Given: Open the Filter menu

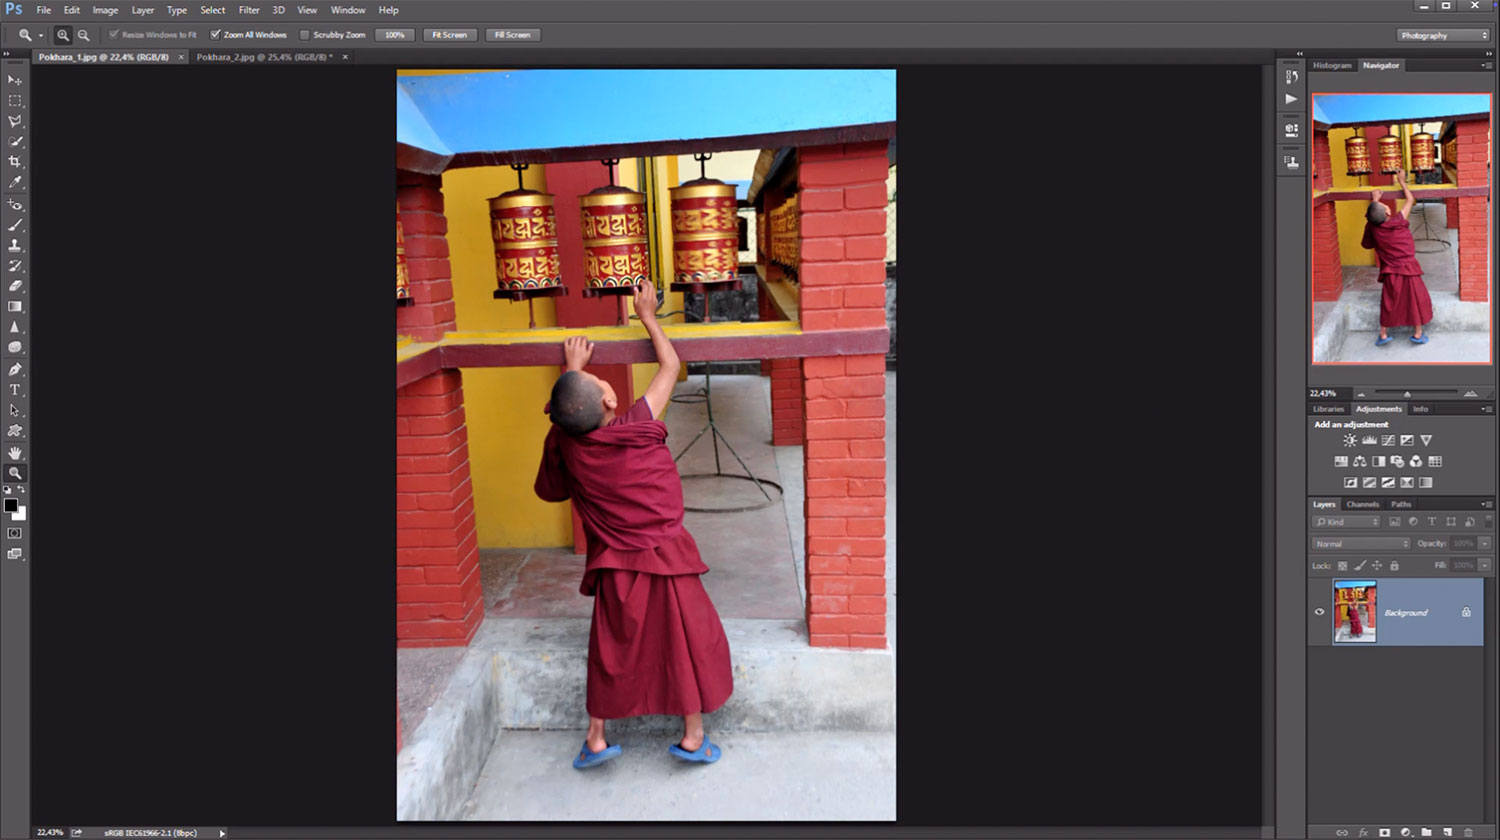Looking at the screenshot, I should click(249, 10).
